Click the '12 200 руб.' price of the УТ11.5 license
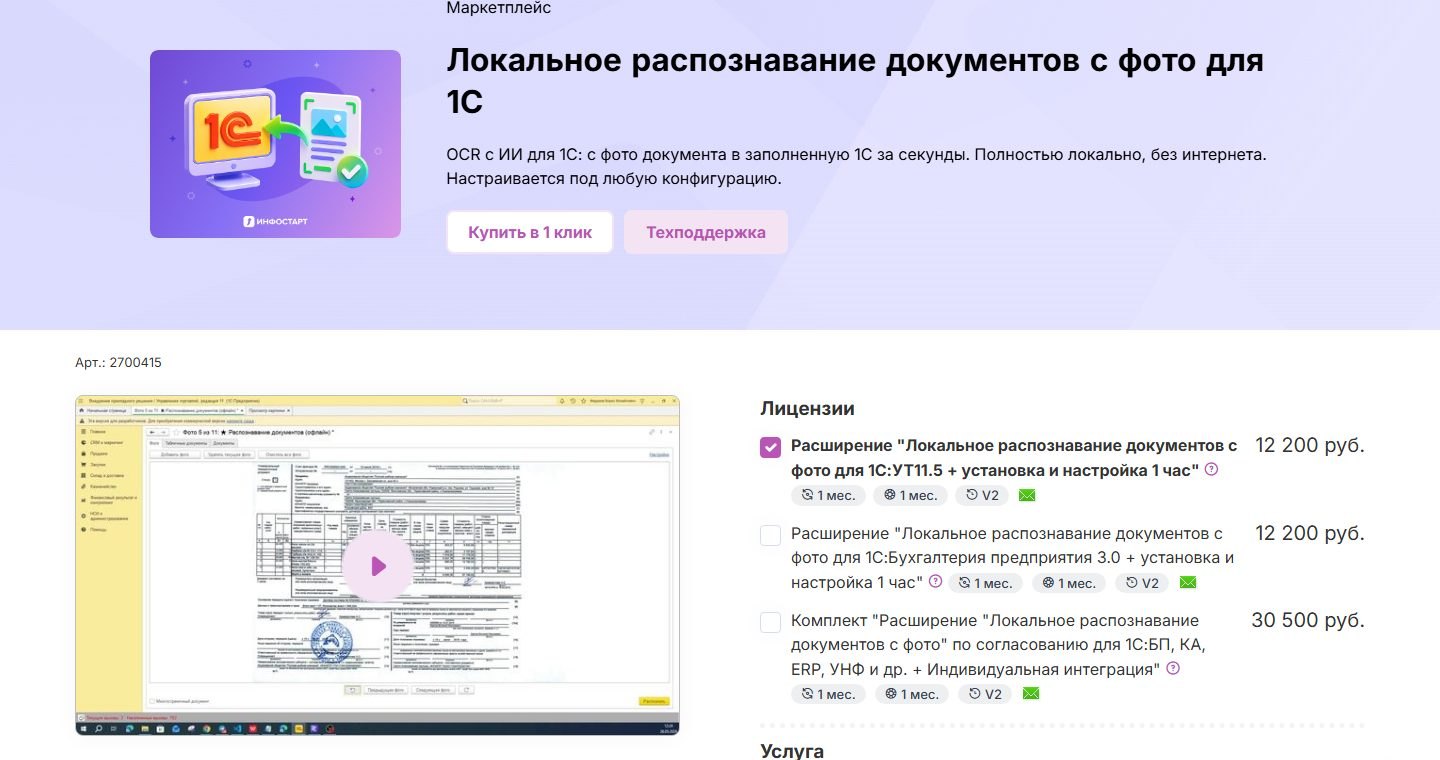This screenshot has height=760, width=1440. [x=1310, y=445]
